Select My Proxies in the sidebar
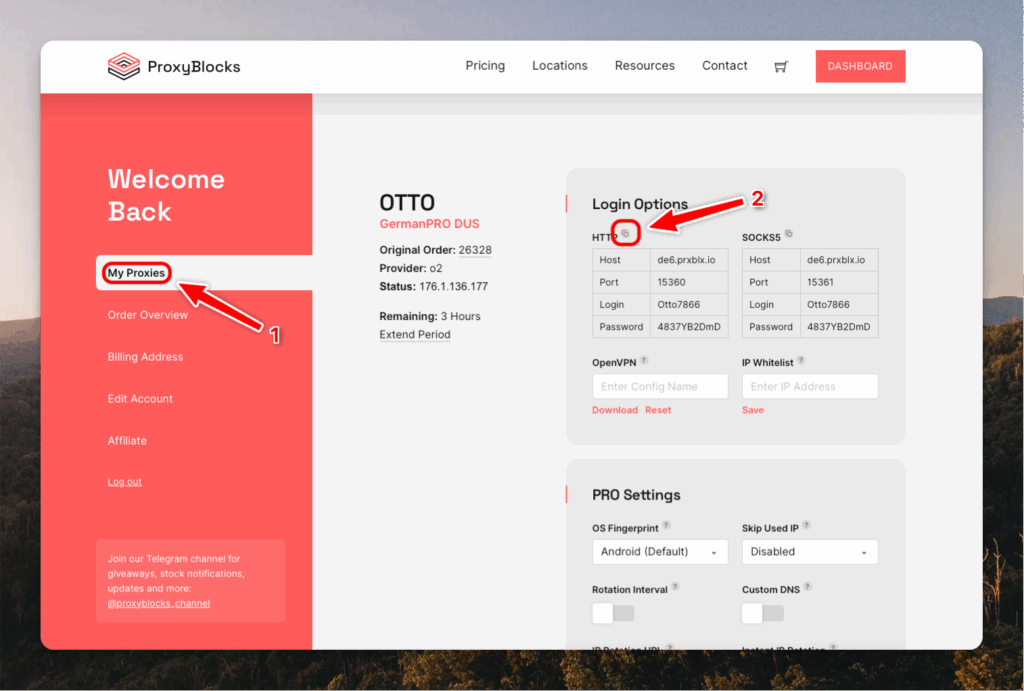 point(136,273)
